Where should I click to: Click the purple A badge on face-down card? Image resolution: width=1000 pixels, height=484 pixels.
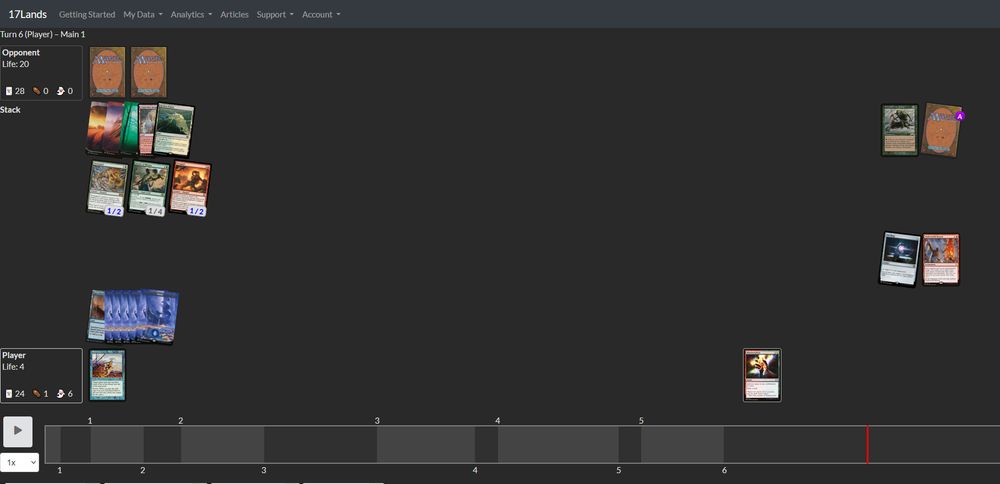[x=960, y=116]
